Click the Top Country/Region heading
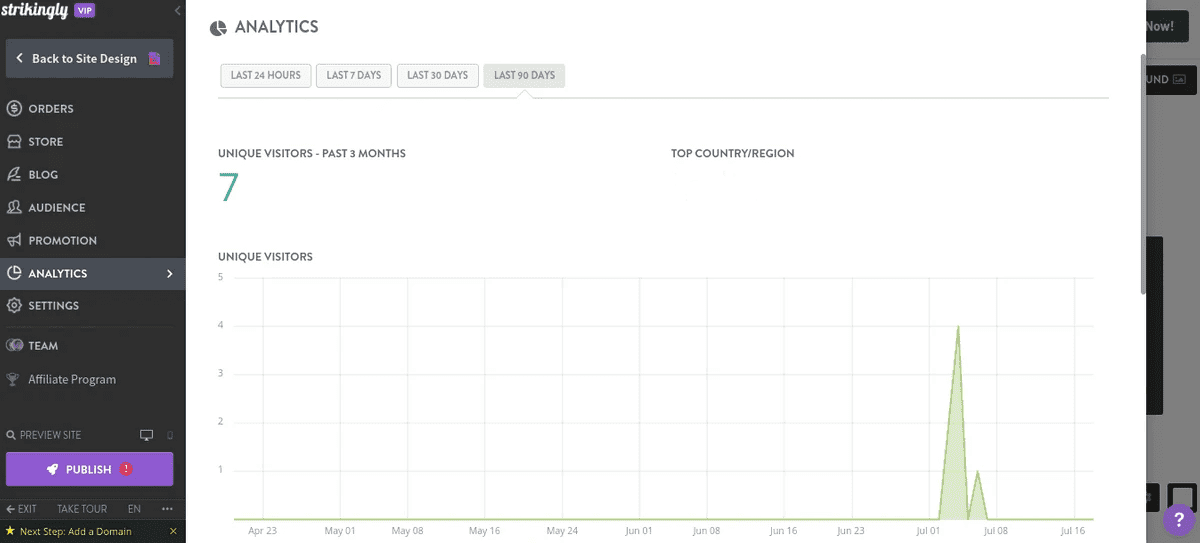Screen dimensions: 1200x543 [733, 154]
